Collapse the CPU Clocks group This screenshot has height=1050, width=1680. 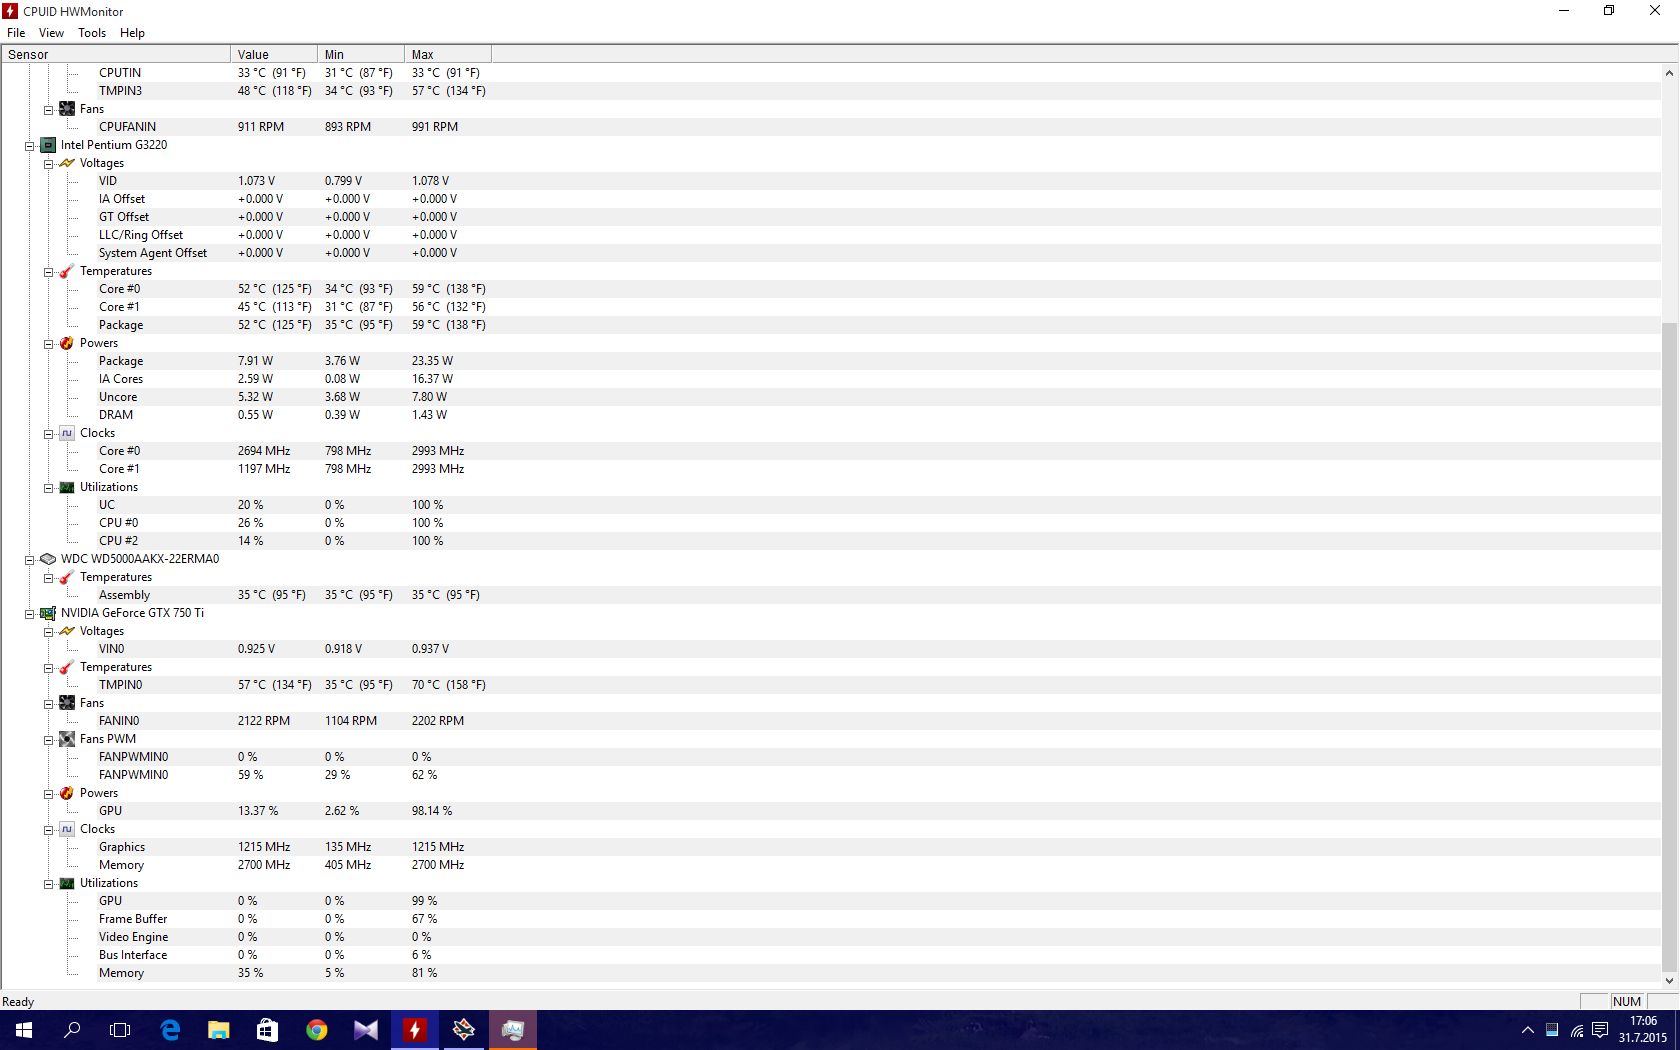click(48, 433)
